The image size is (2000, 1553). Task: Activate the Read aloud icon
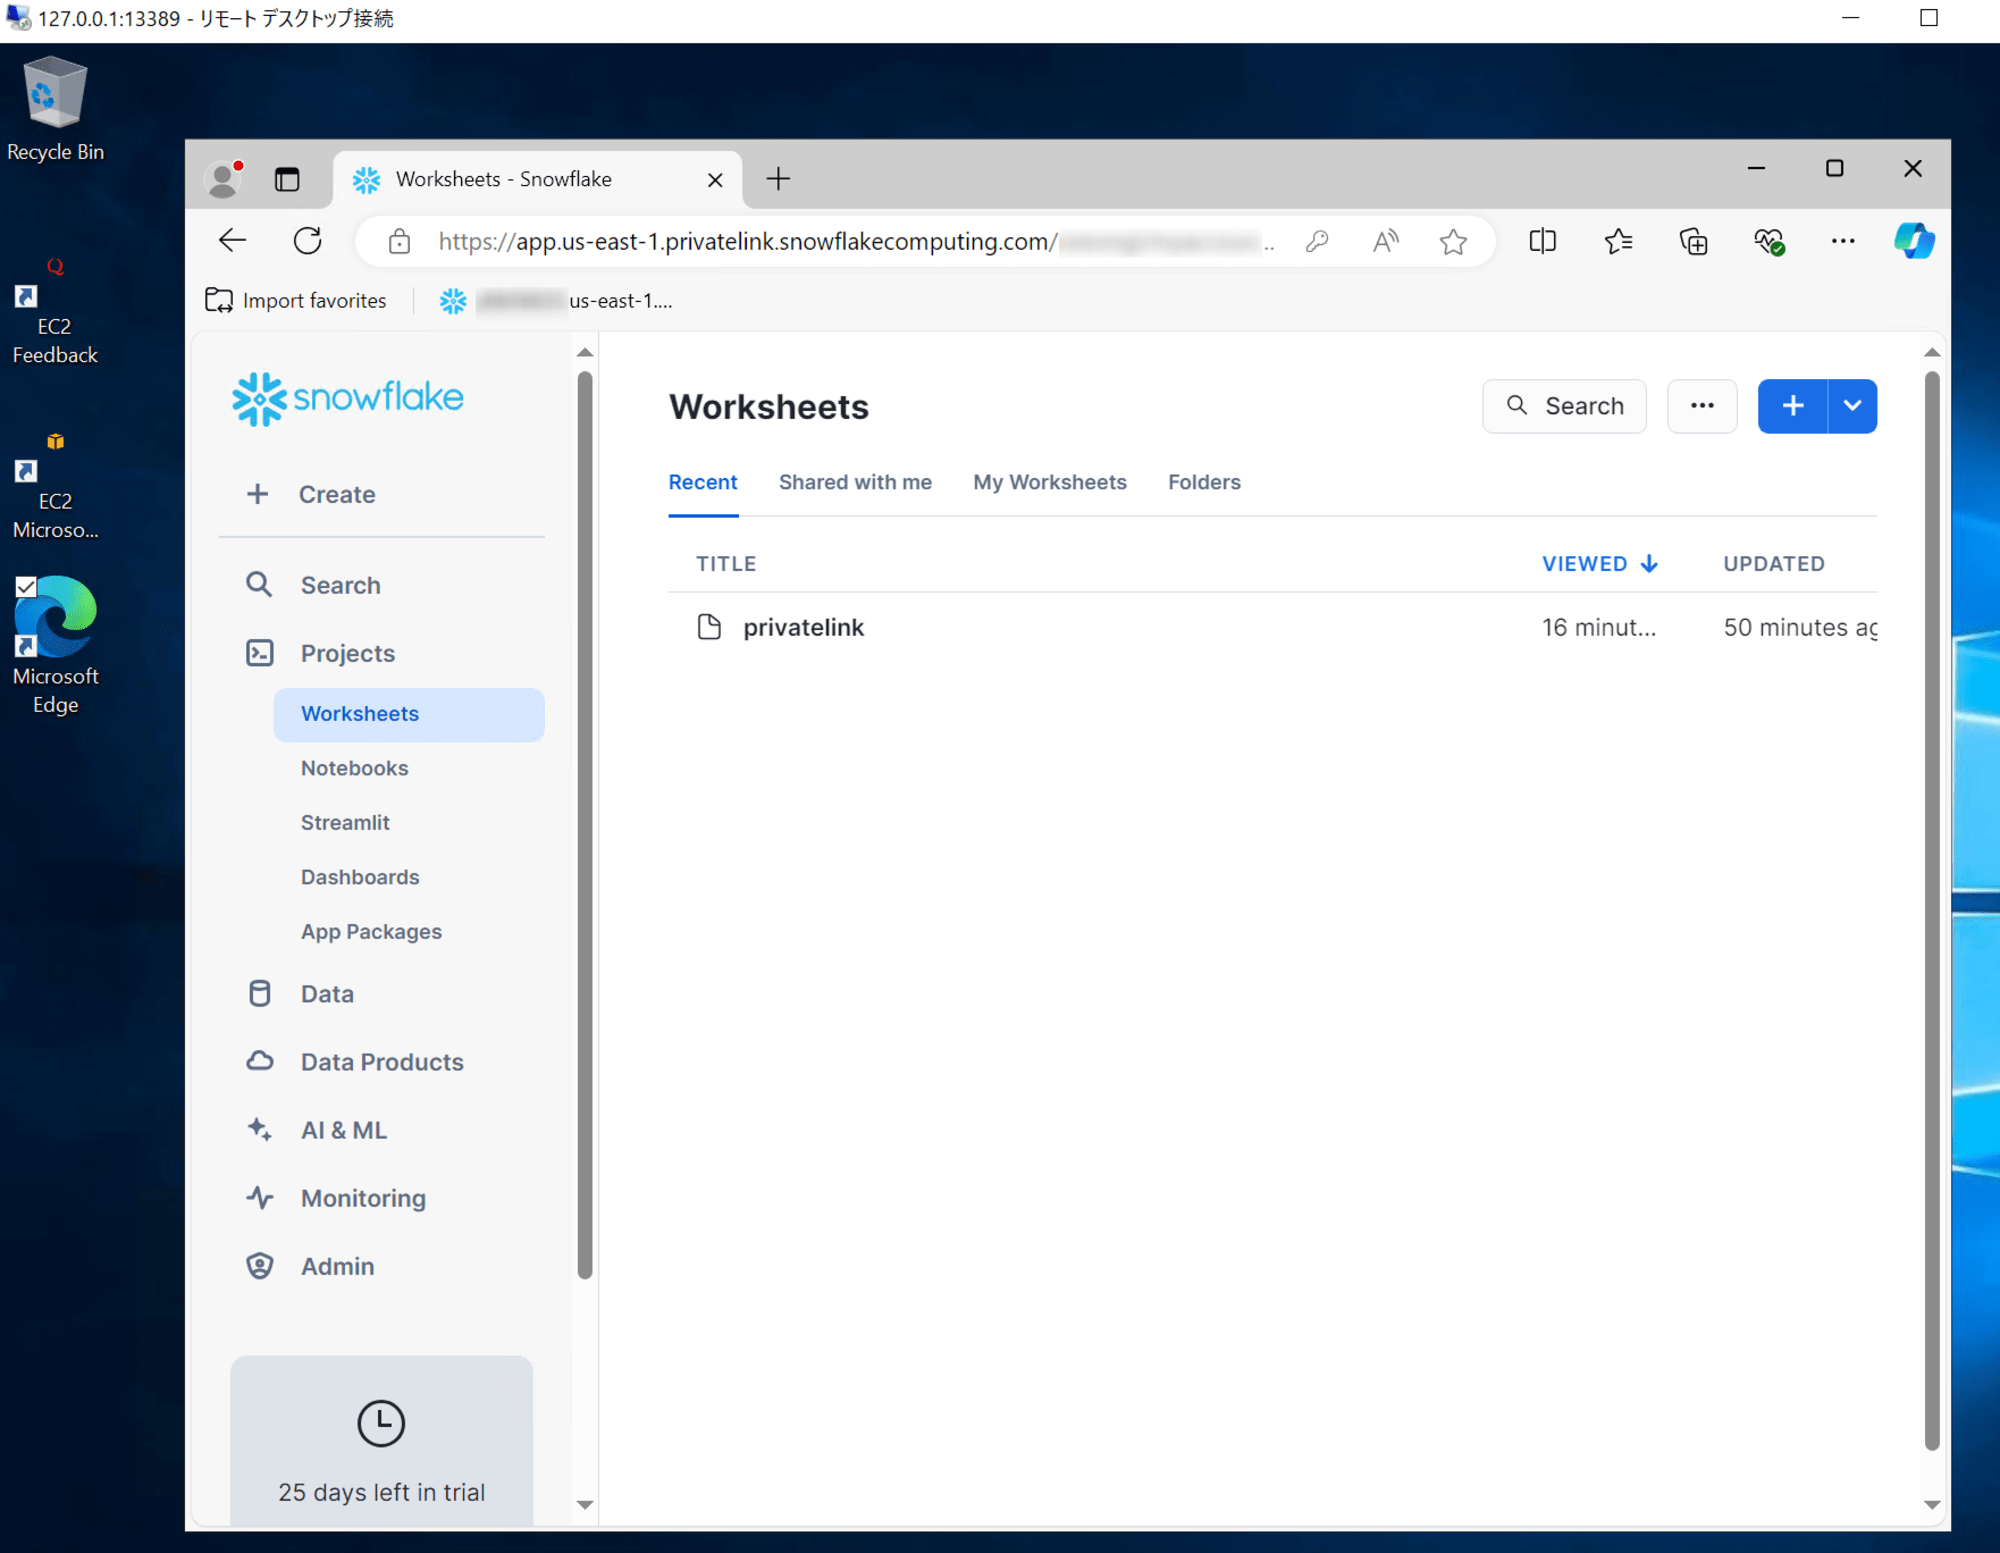(x=1385, y=242)
